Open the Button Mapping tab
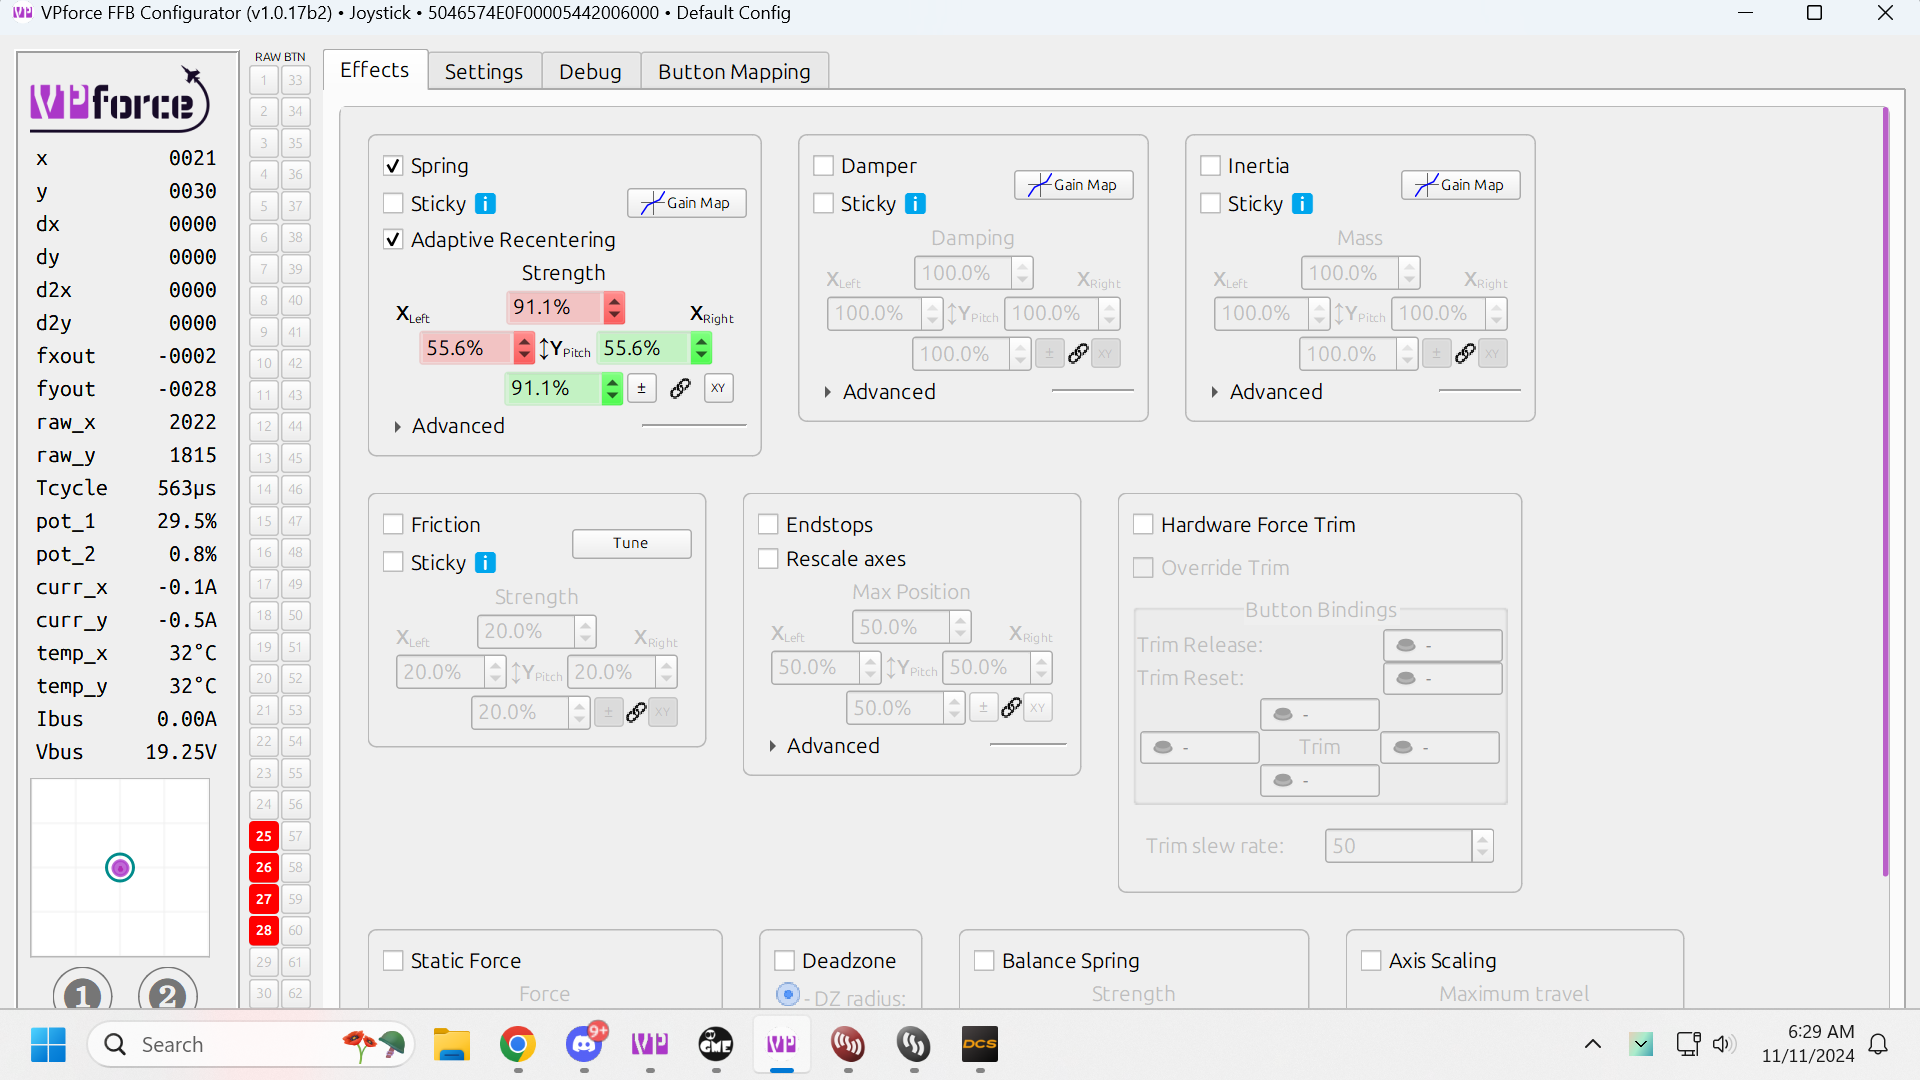The height and width of the screenshot is (1080, 1920). [733, 72]
